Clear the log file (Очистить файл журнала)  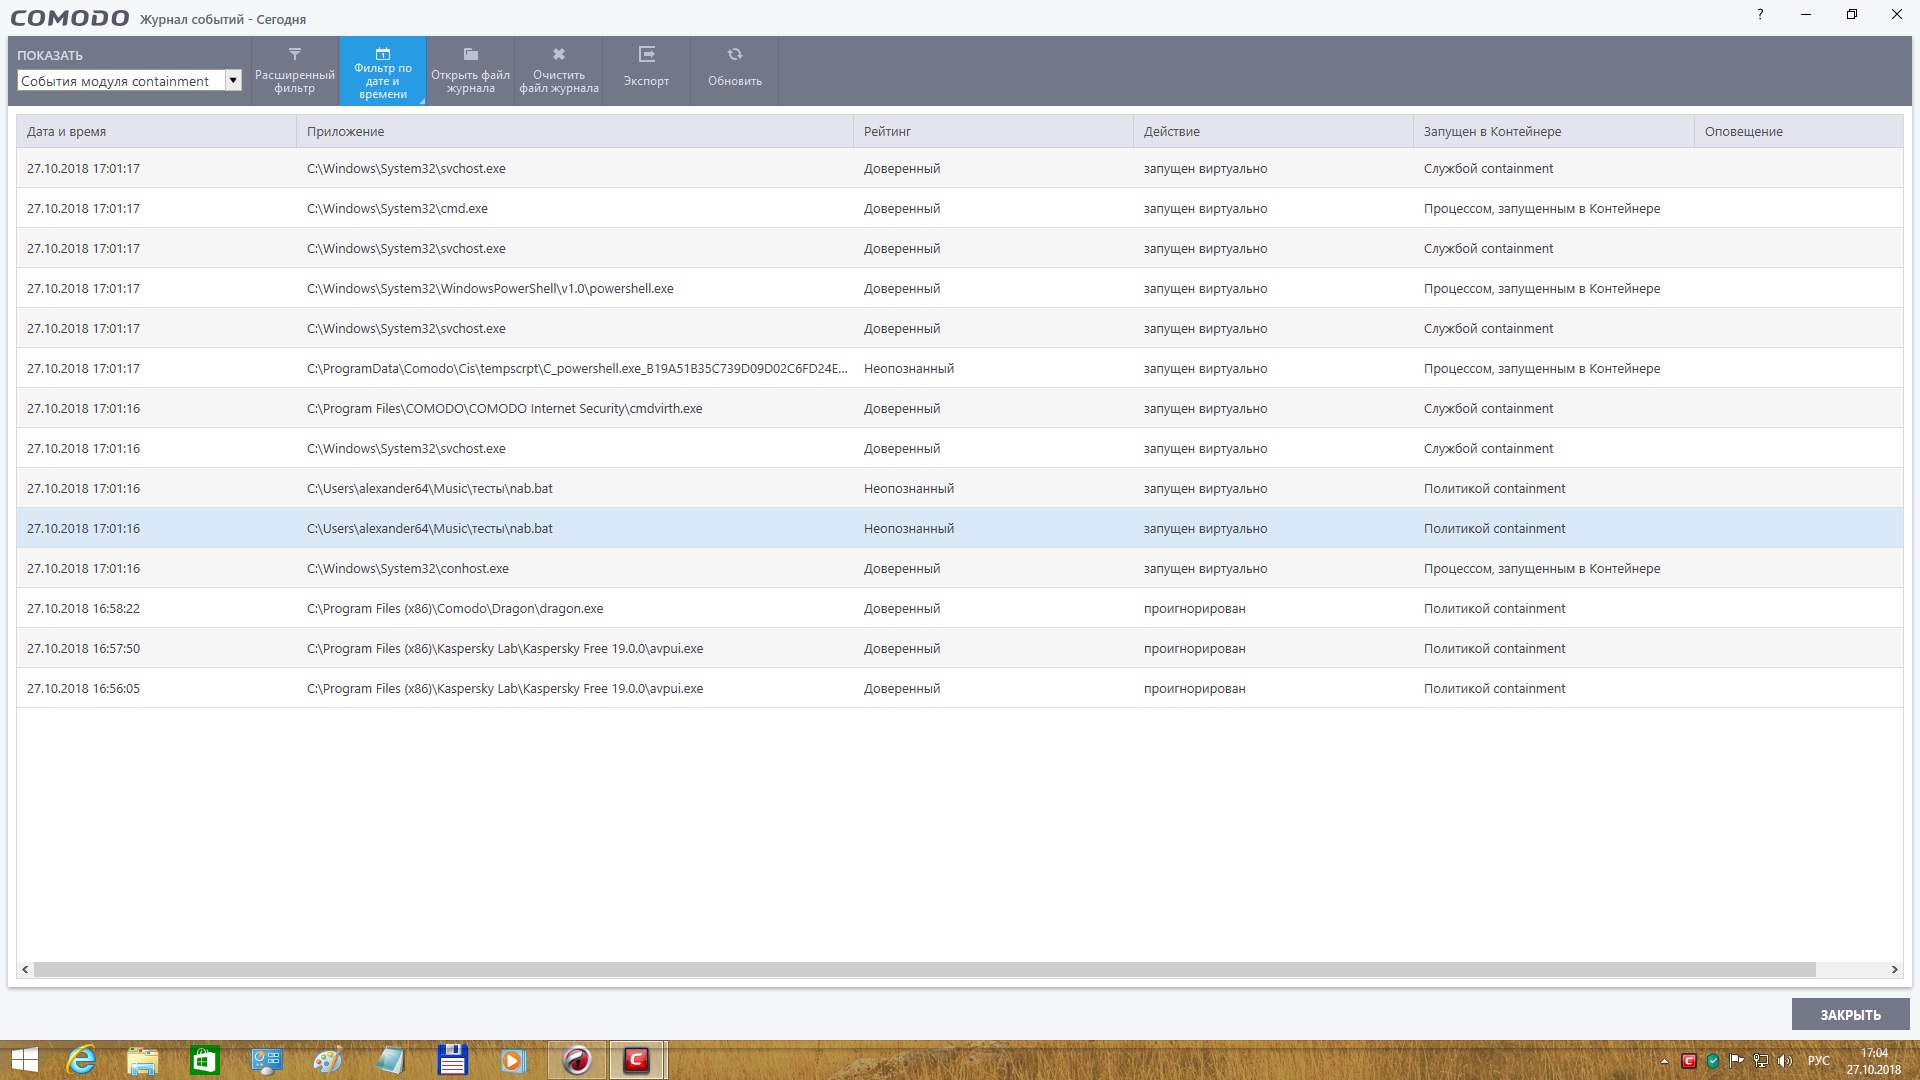[559, 70]
